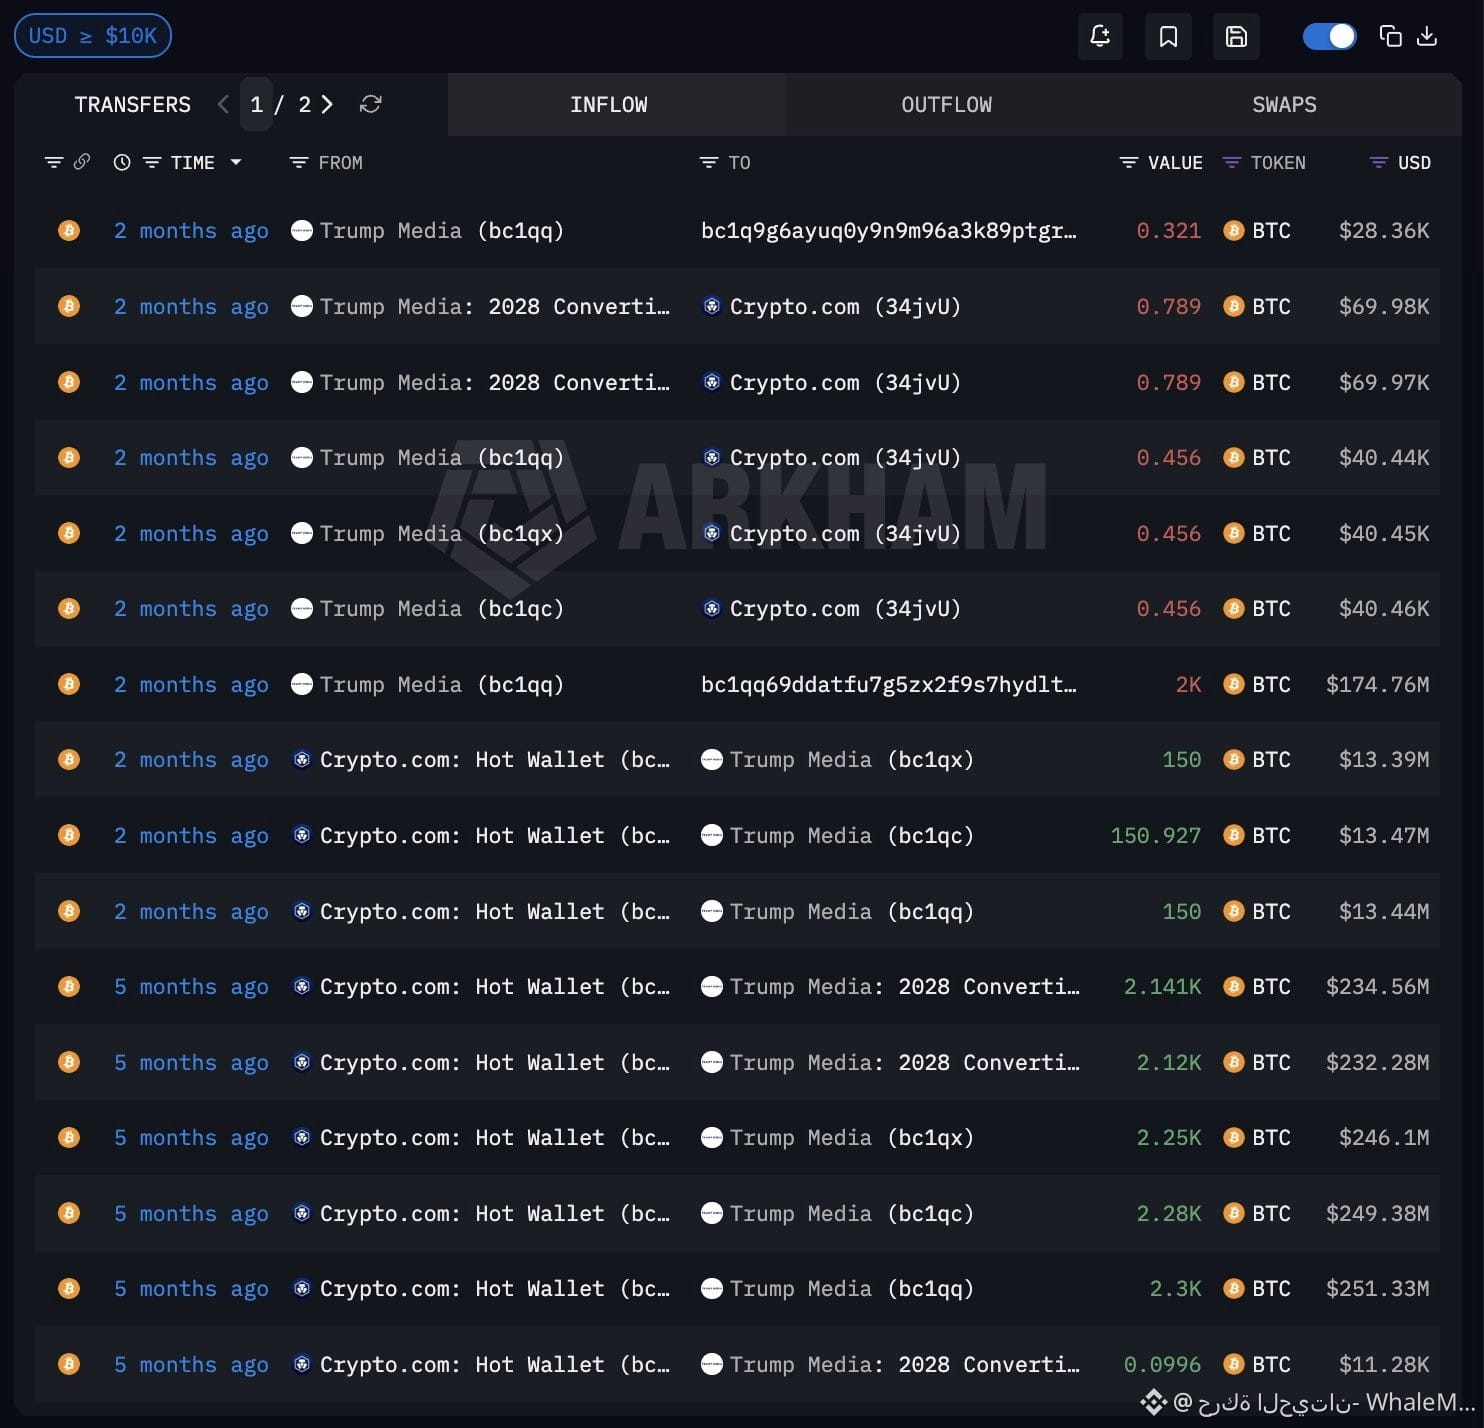Open Trump Media (bc1qx) in the $246.1M row

[851, 1137]
